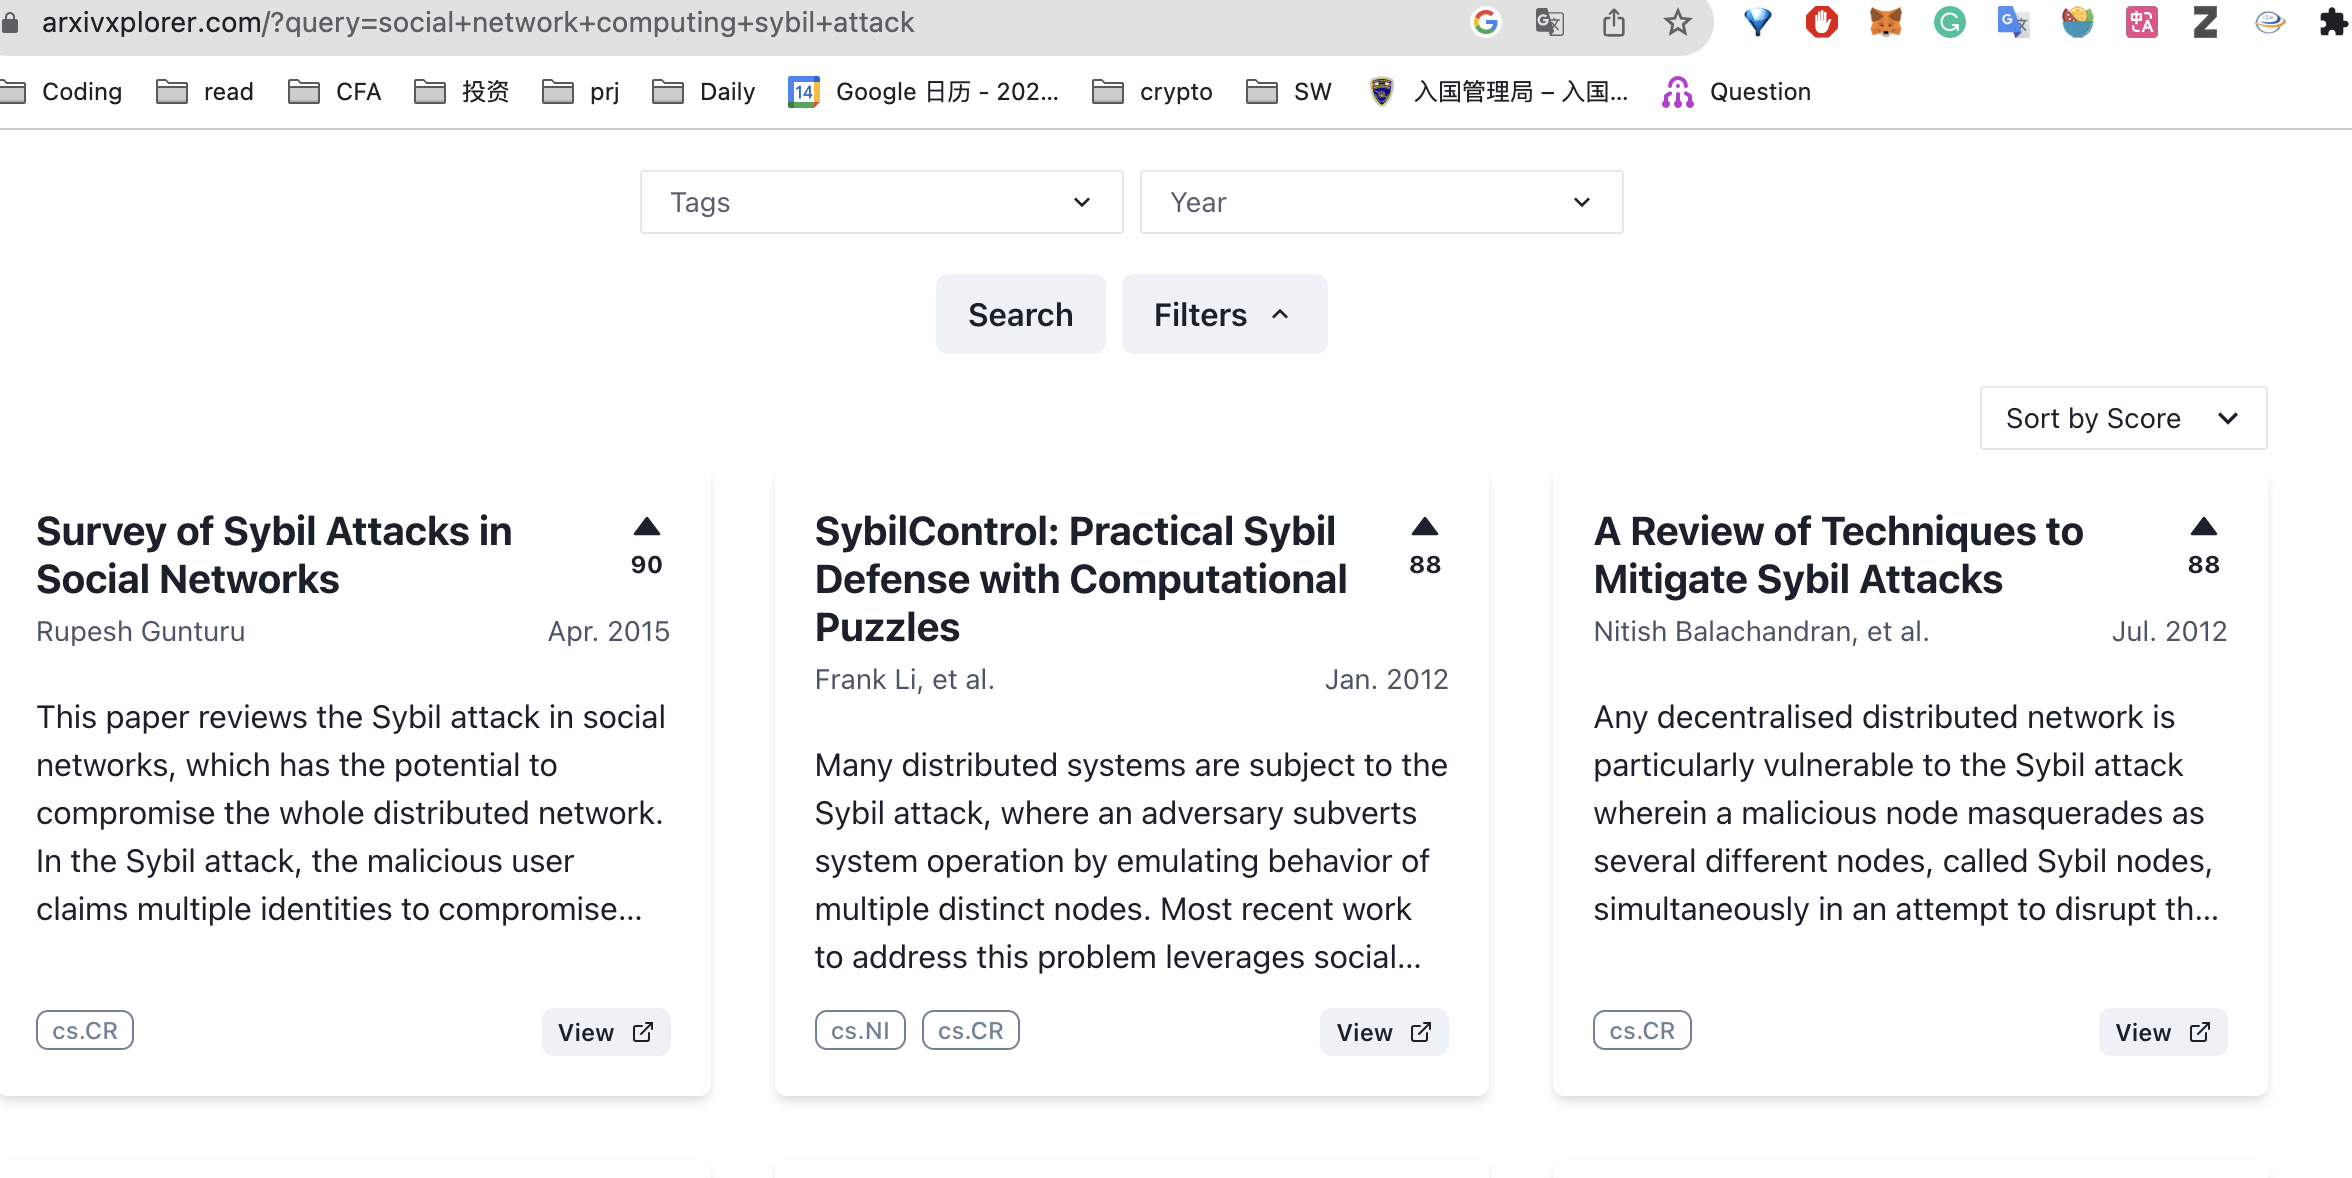The height and width of the screenshot is (1178, 2352).
Task: Open the Grammarly extension icon
Action: pos(1949,22)
